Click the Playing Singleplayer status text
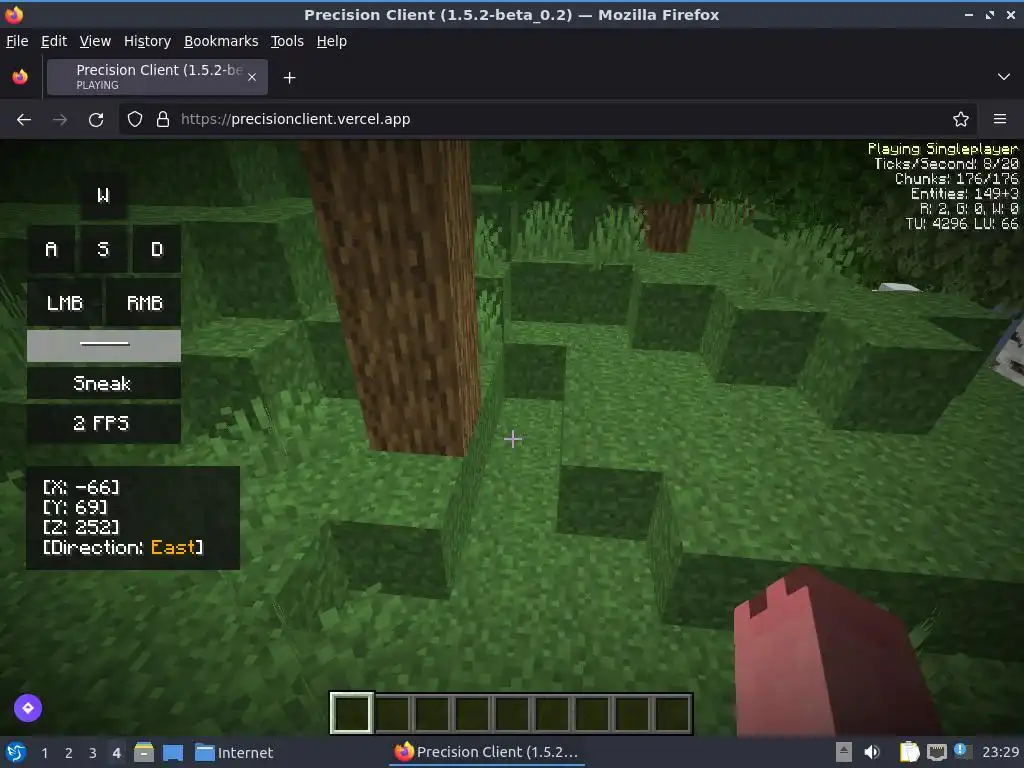 point(942,149)
